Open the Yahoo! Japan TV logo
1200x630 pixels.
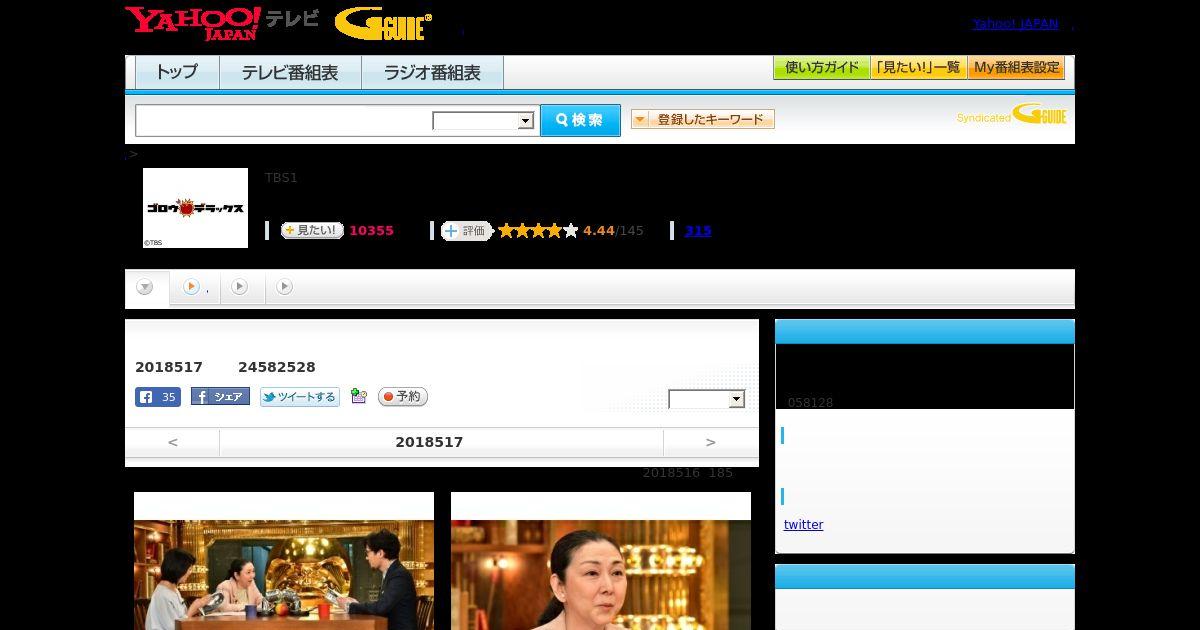pyautogui.click(x=222, y=23)
